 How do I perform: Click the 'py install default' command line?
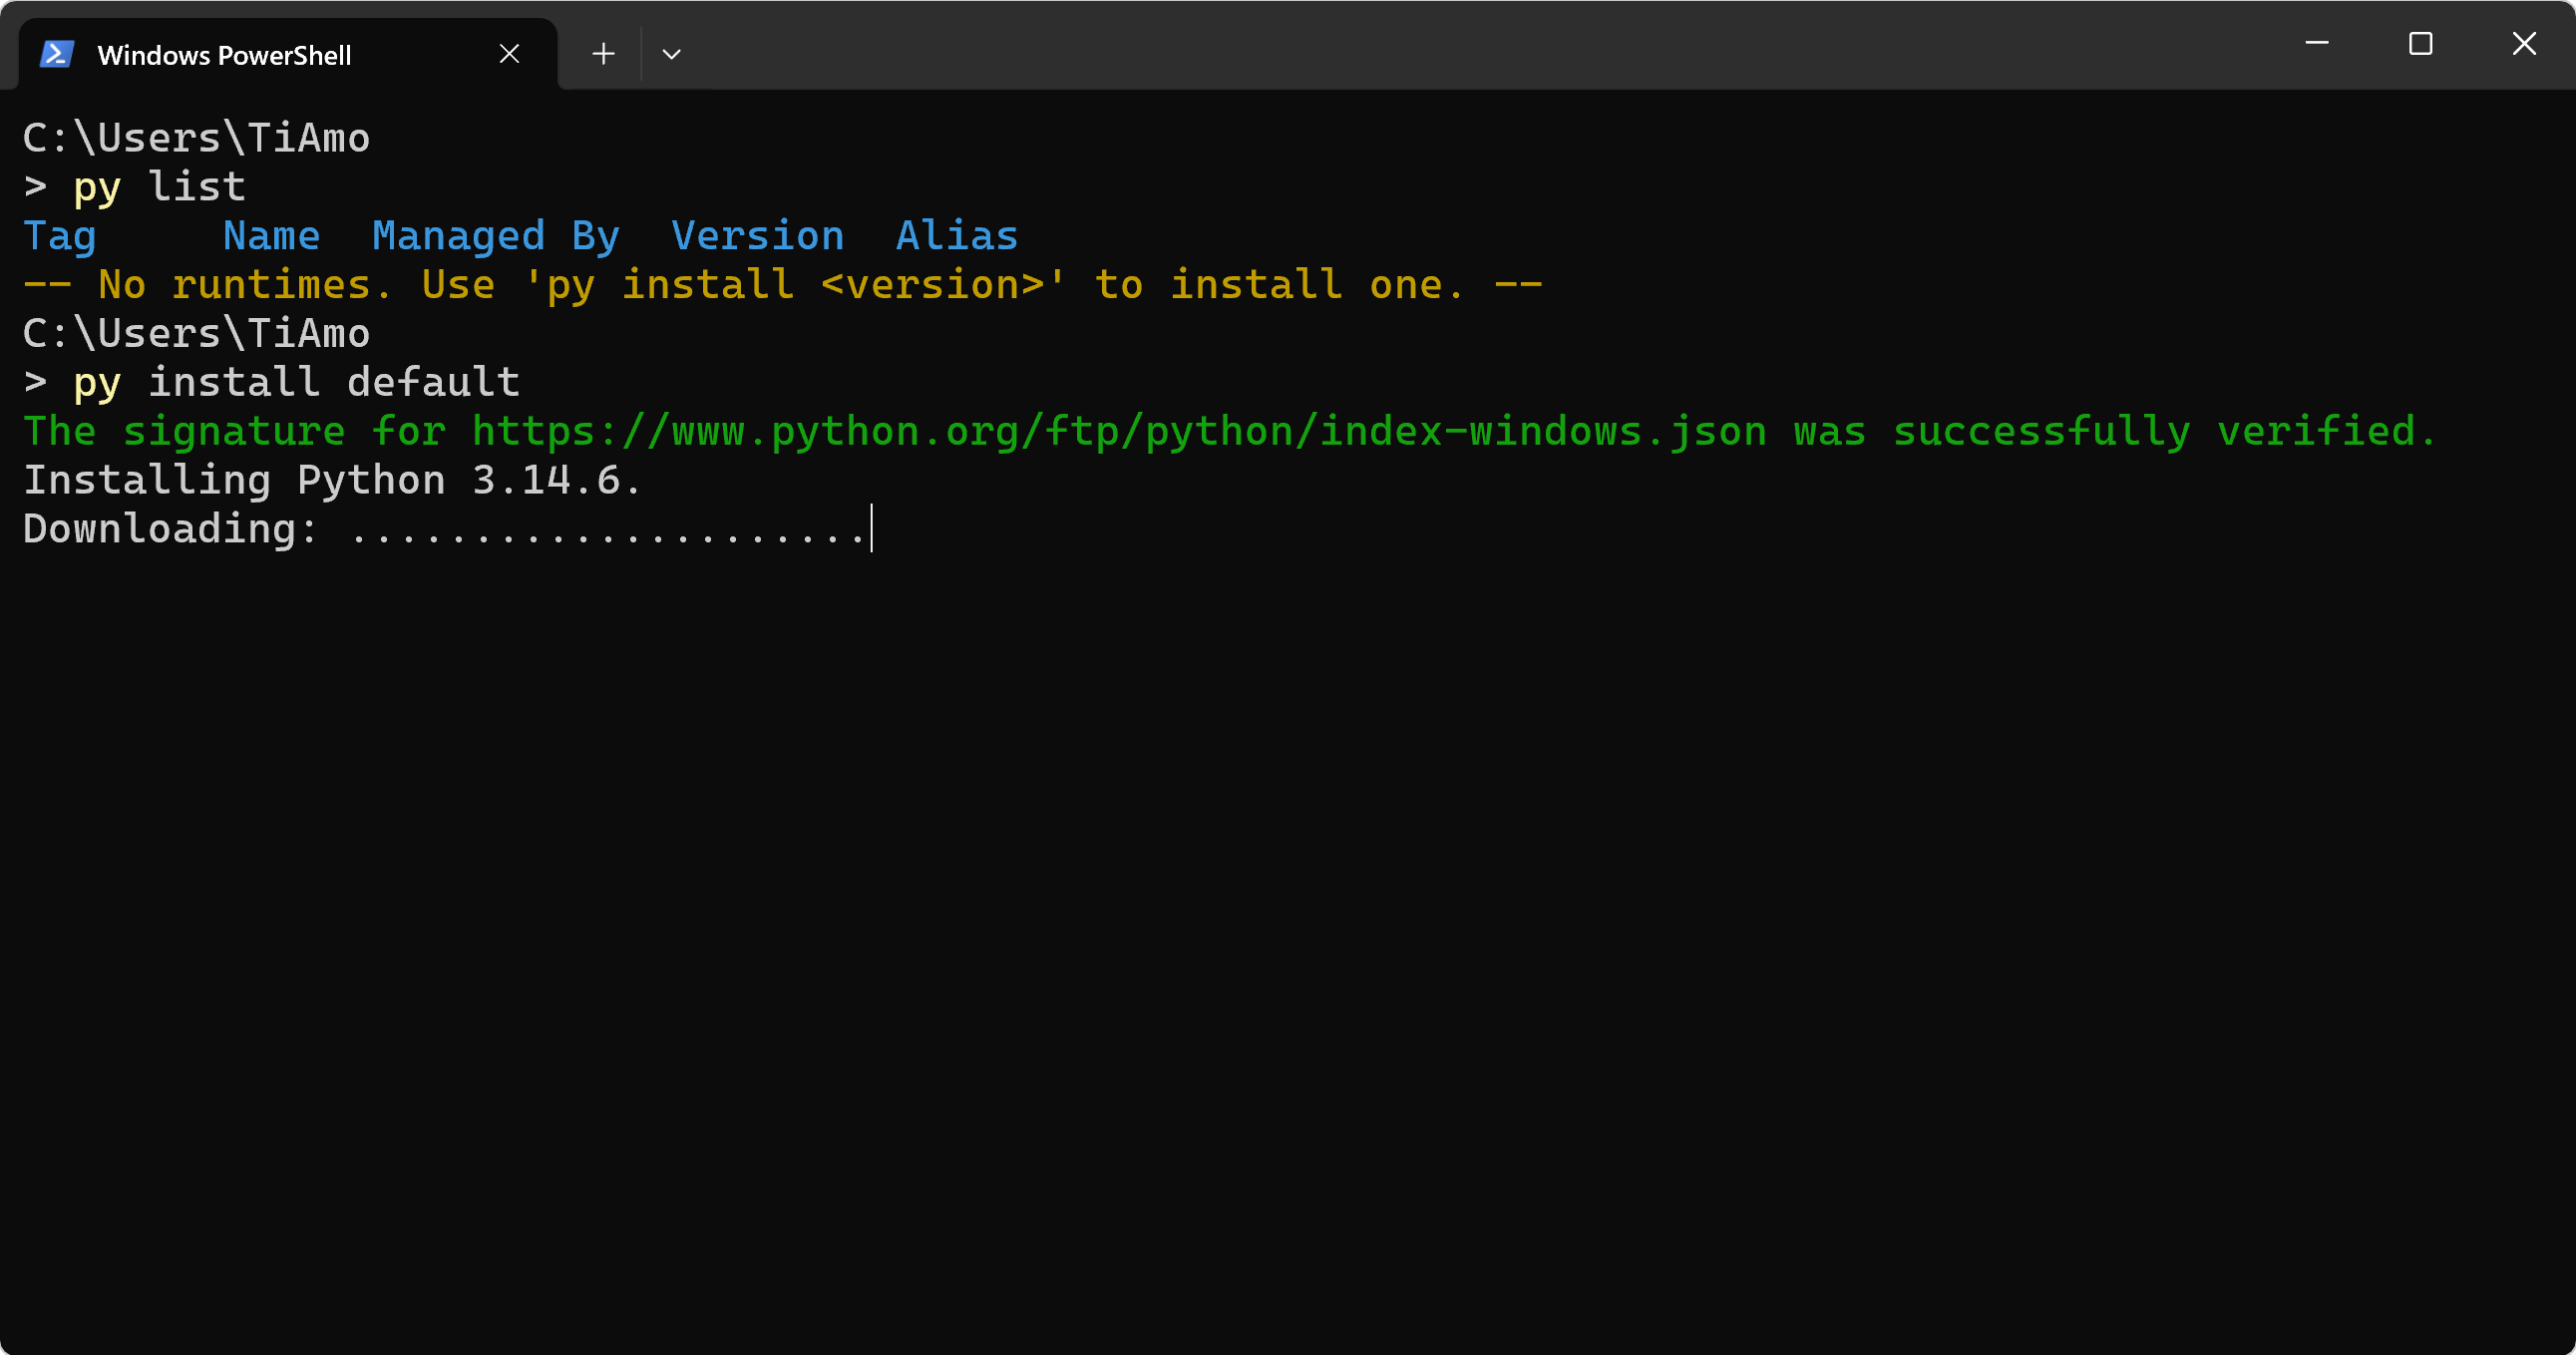coord(296,382)
